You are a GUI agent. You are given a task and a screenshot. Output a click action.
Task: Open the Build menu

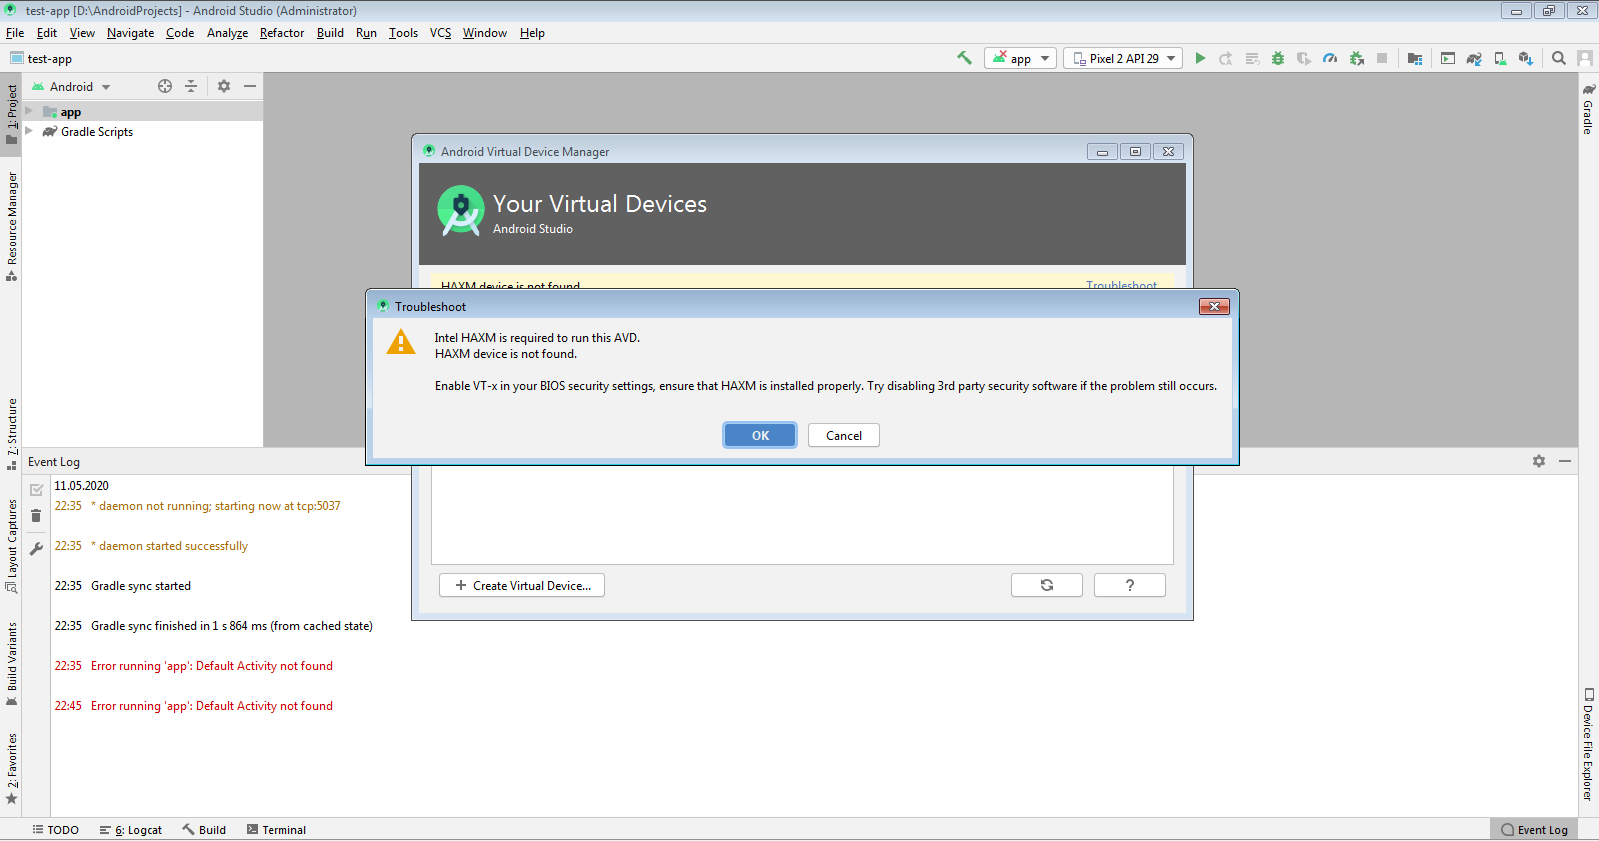click(330, 33)
